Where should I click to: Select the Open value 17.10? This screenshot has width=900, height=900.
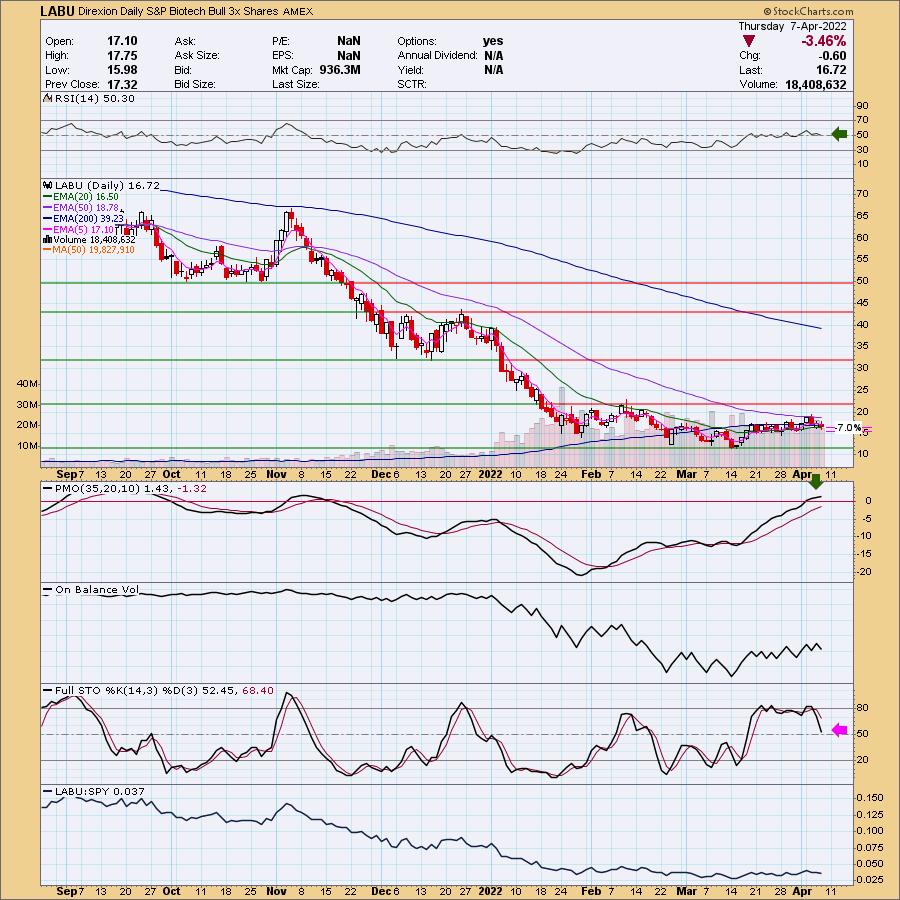[x=122, y=41]
